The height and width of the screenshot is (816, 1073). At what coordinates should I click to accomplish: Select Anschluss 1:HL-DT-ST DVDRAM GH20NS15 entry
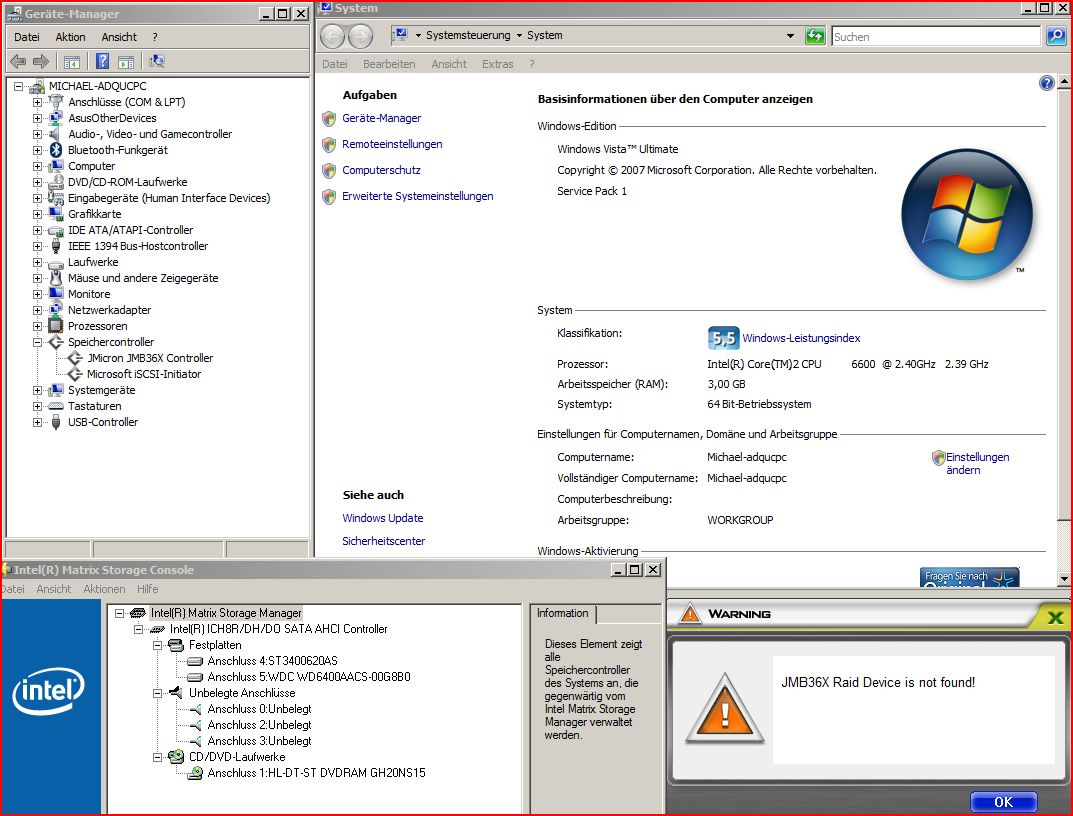[x=316, y=773]
